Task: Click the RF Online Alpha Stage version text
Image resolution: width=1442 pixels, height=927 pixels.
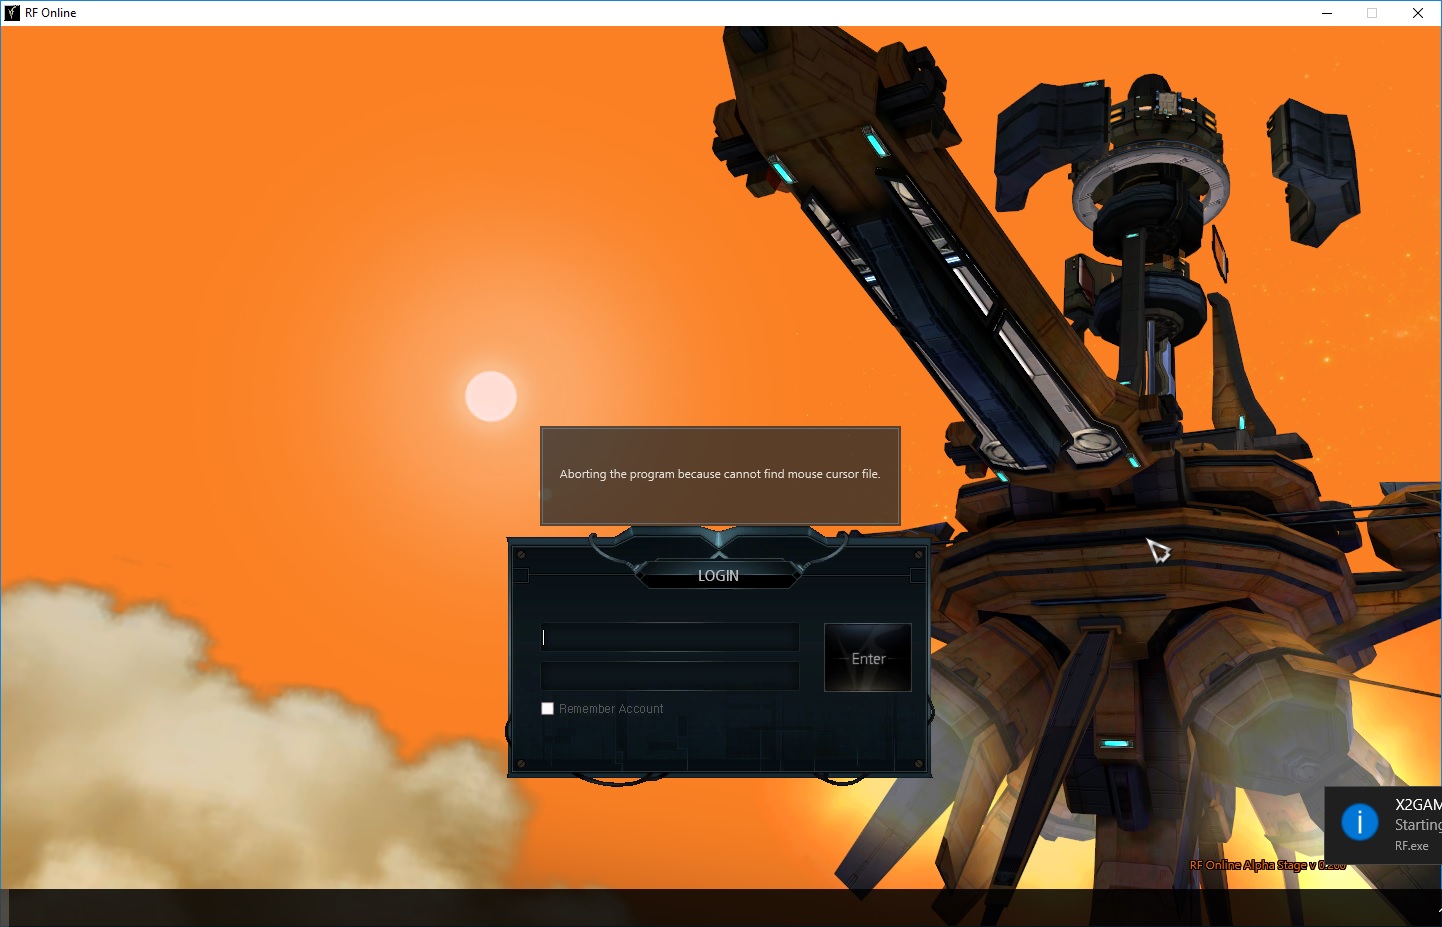Action: coord(1267,865)
